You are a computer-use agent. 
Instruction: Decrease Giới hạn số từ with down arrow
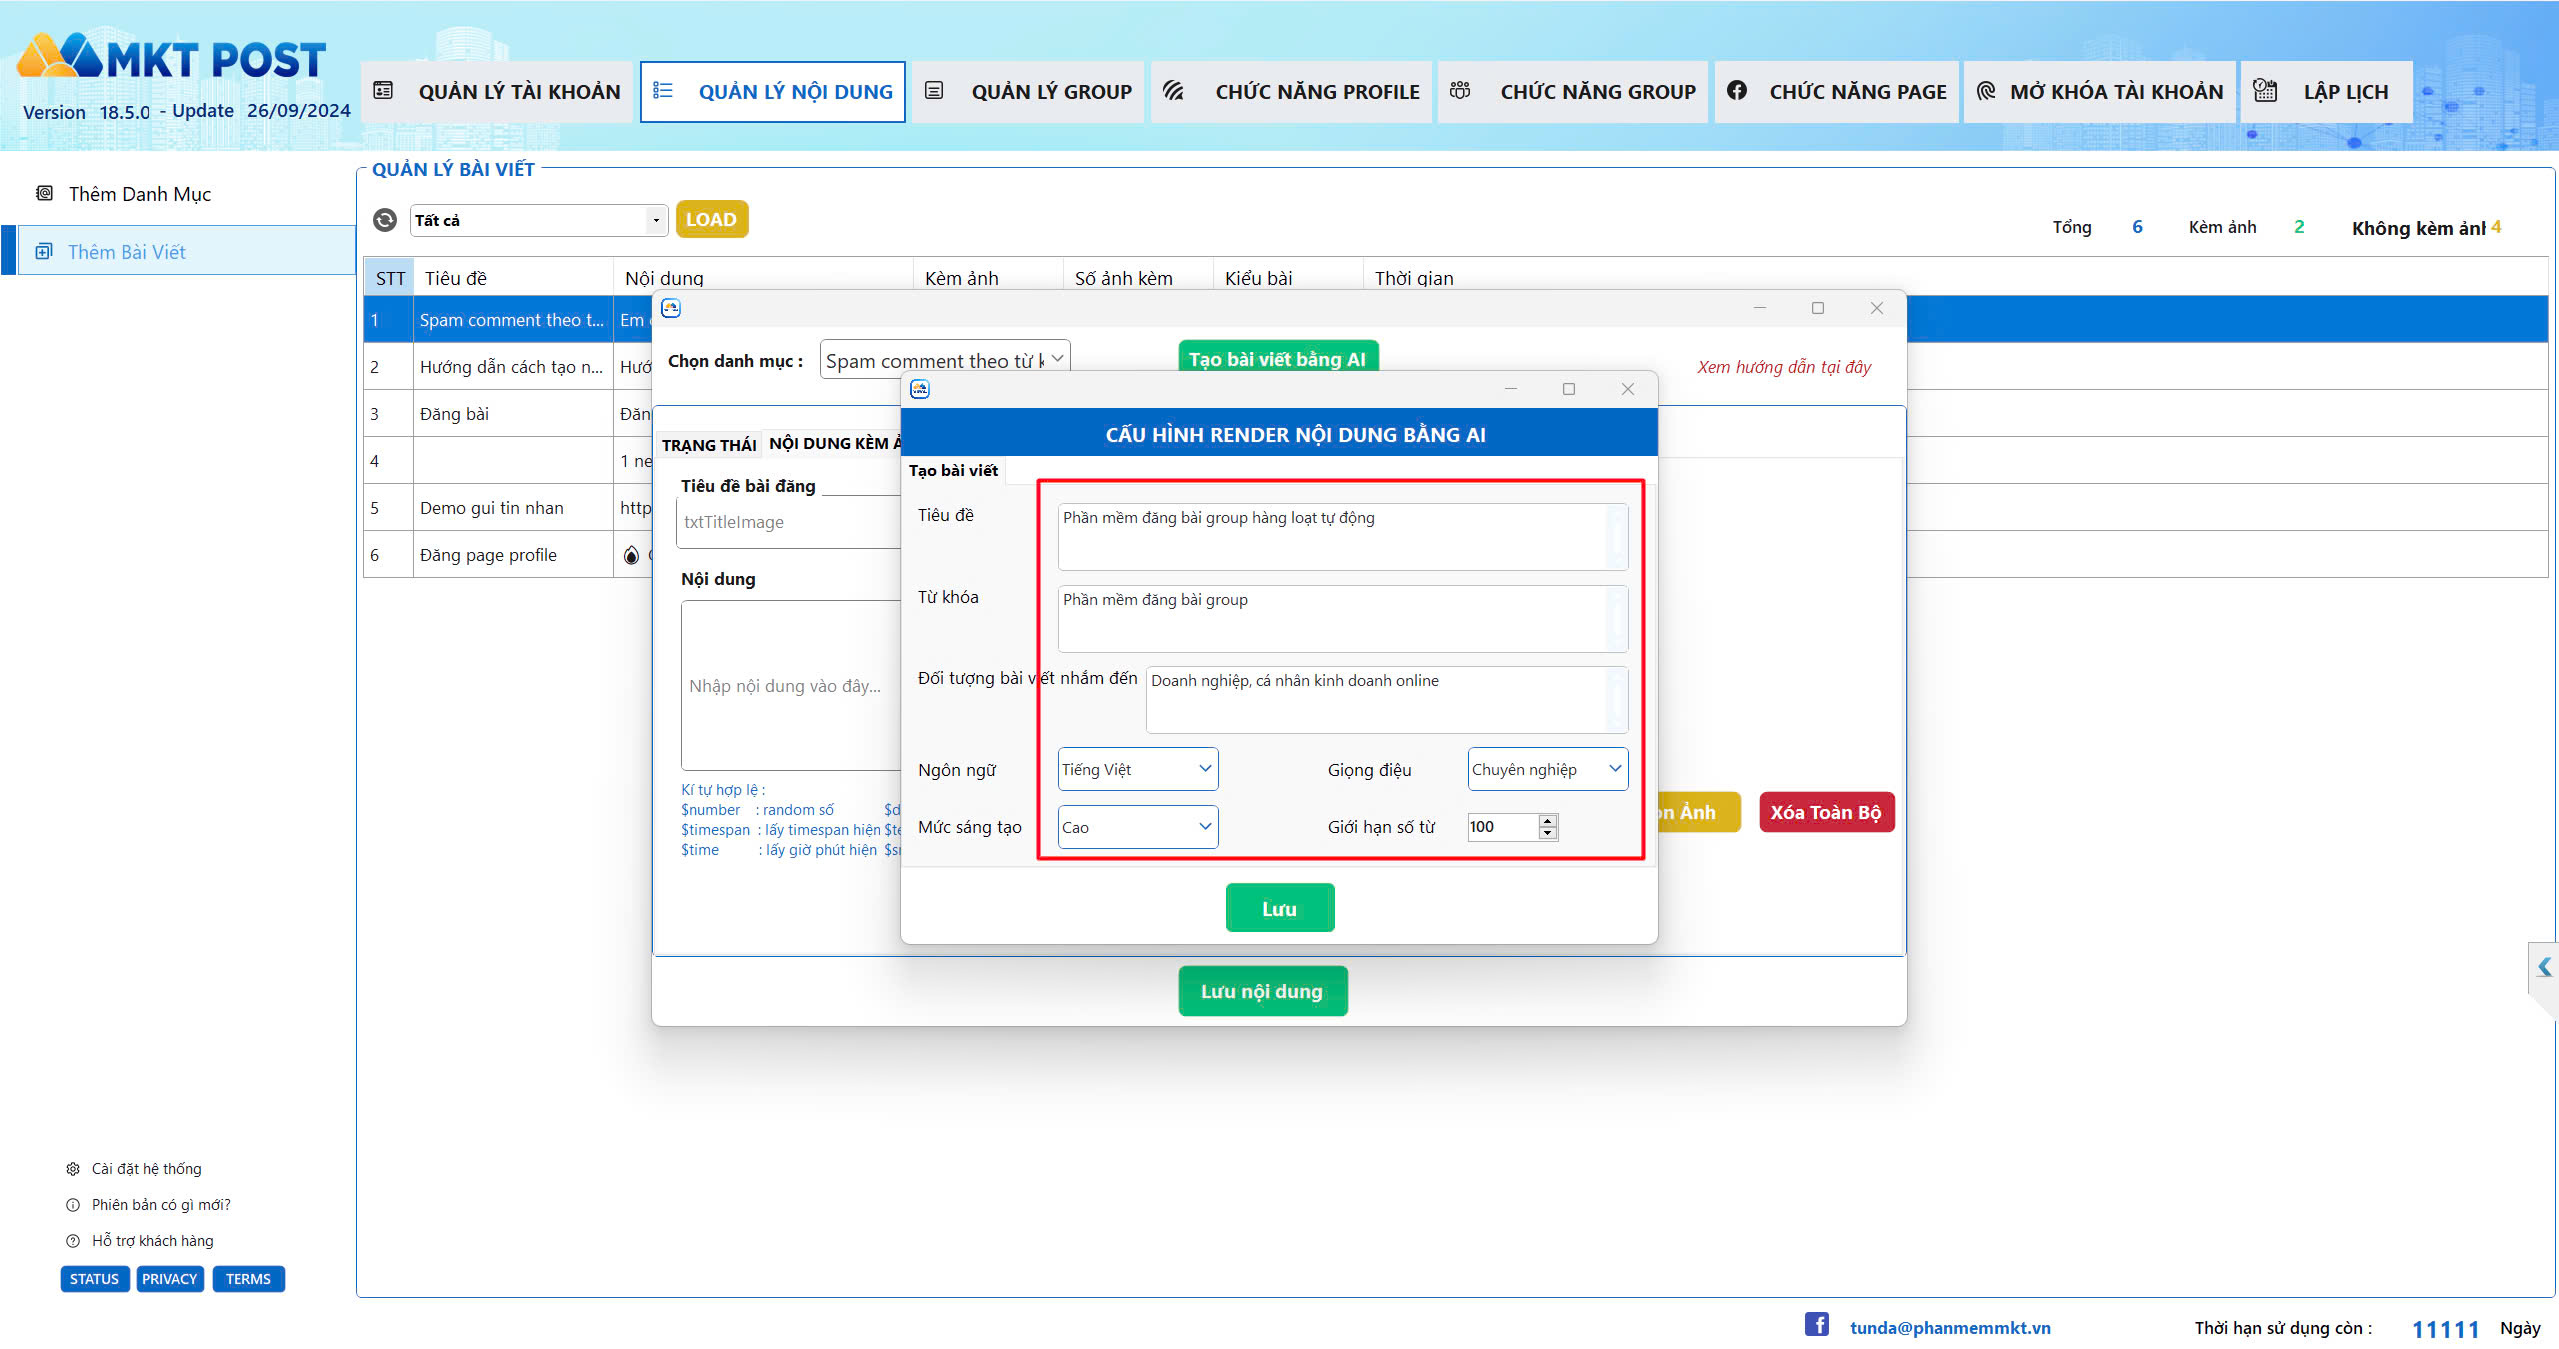click(x=1548, y=833)
